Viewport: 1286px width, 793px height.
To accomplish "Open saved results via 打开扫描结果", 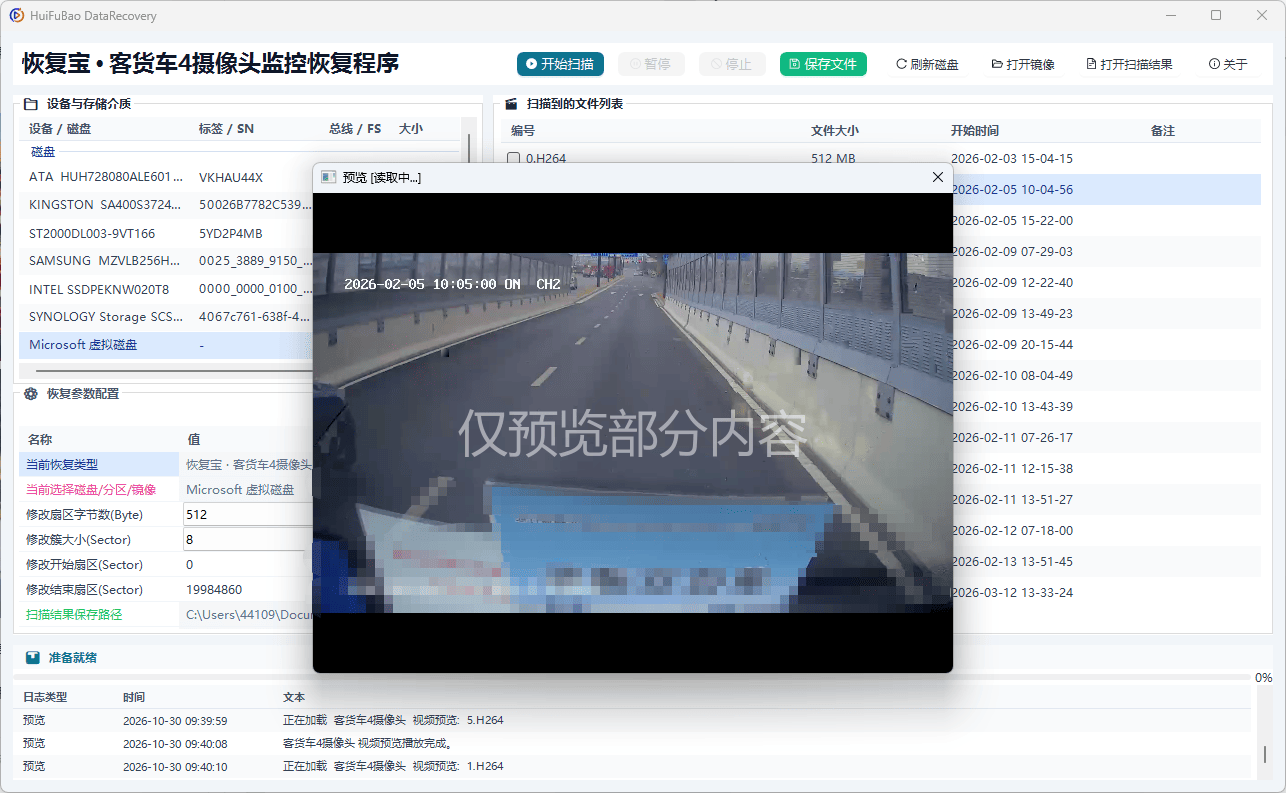I will click(1129, 64).
